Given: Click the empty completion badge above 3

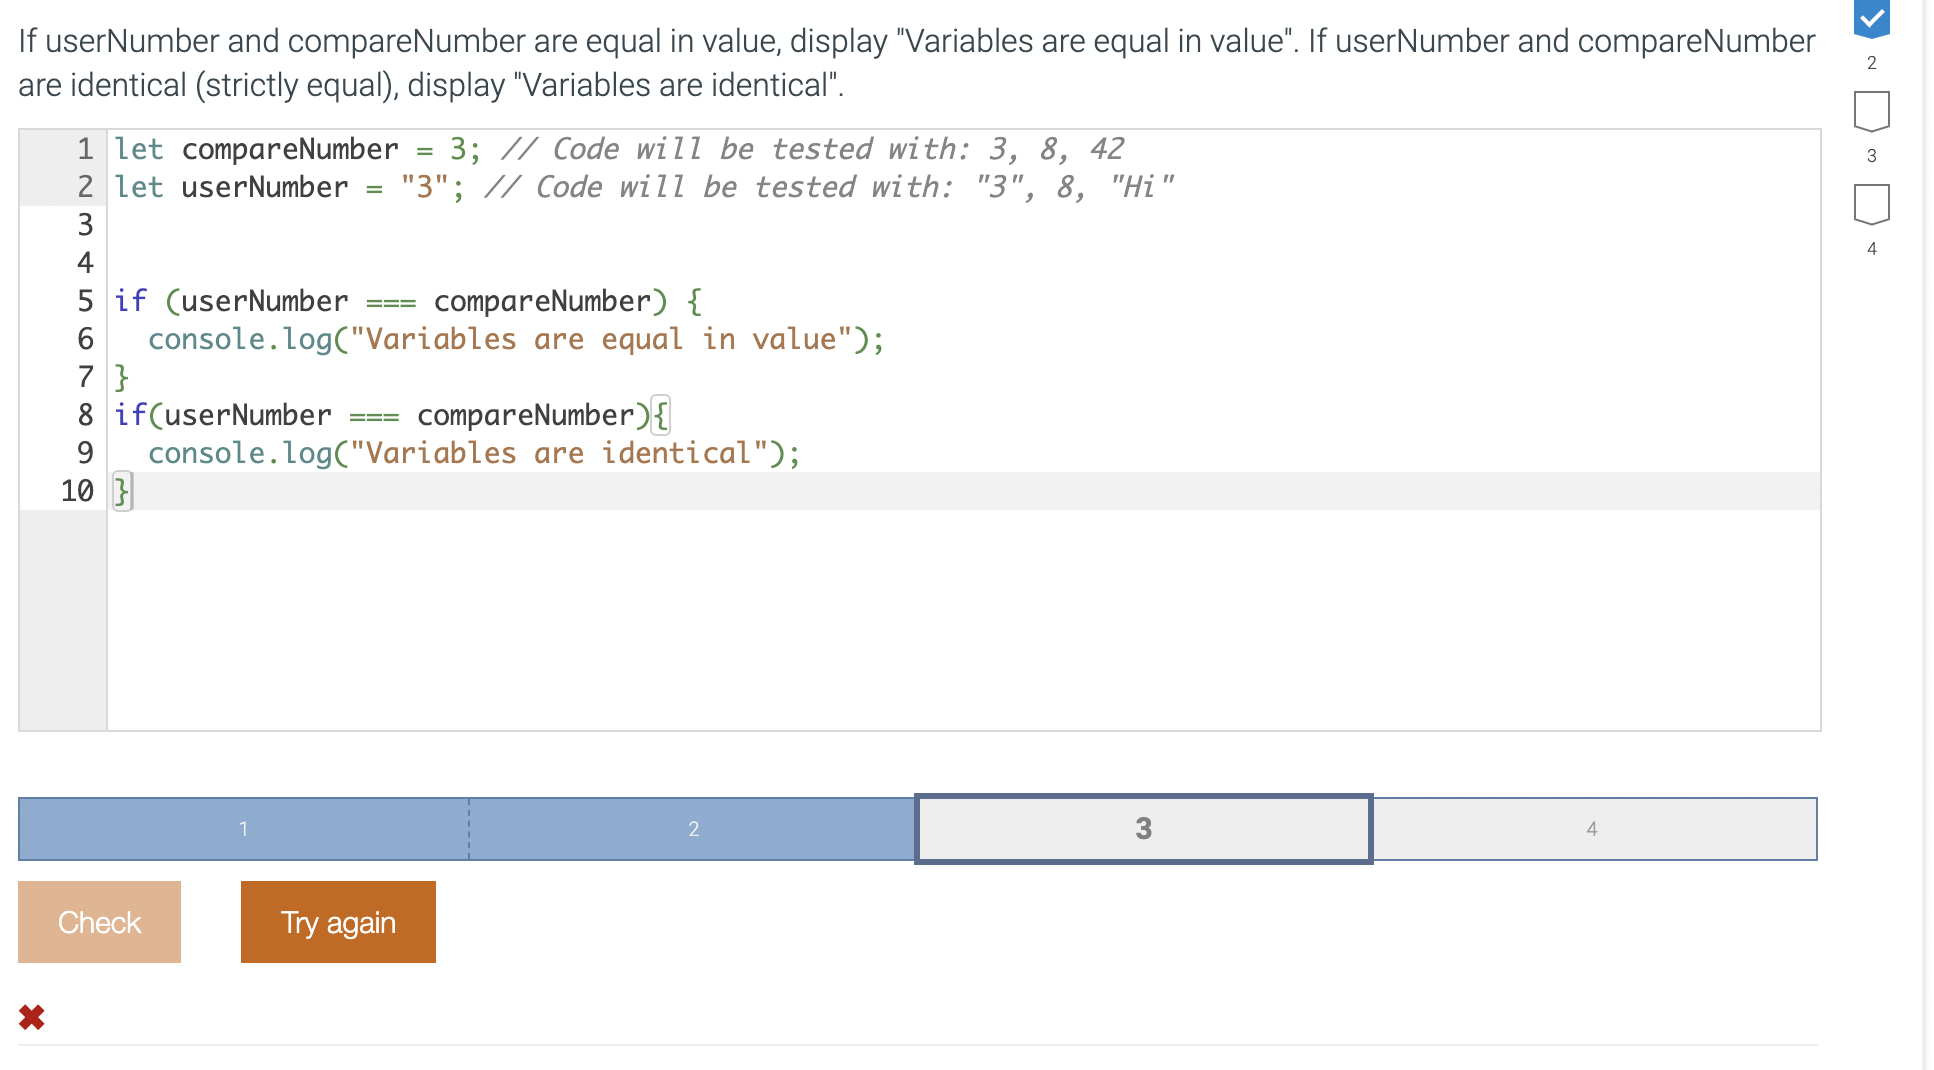Looking at the screenshot, I should 1870,110.
